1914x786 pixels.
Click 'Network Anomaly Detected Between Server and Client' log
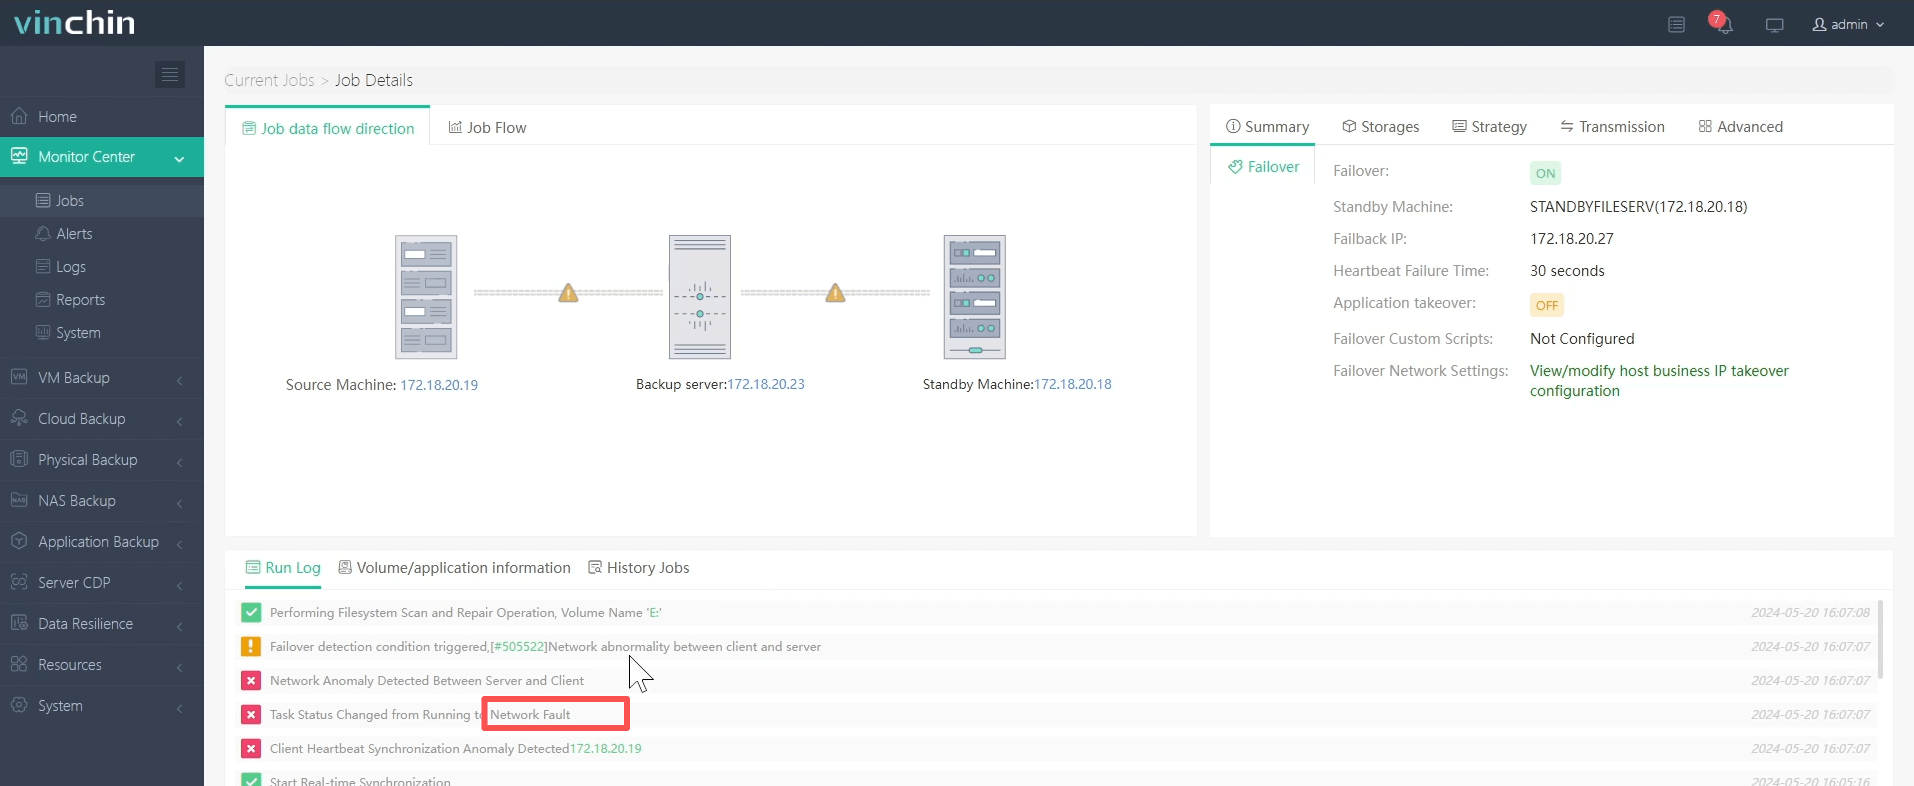tap(427, 681)
